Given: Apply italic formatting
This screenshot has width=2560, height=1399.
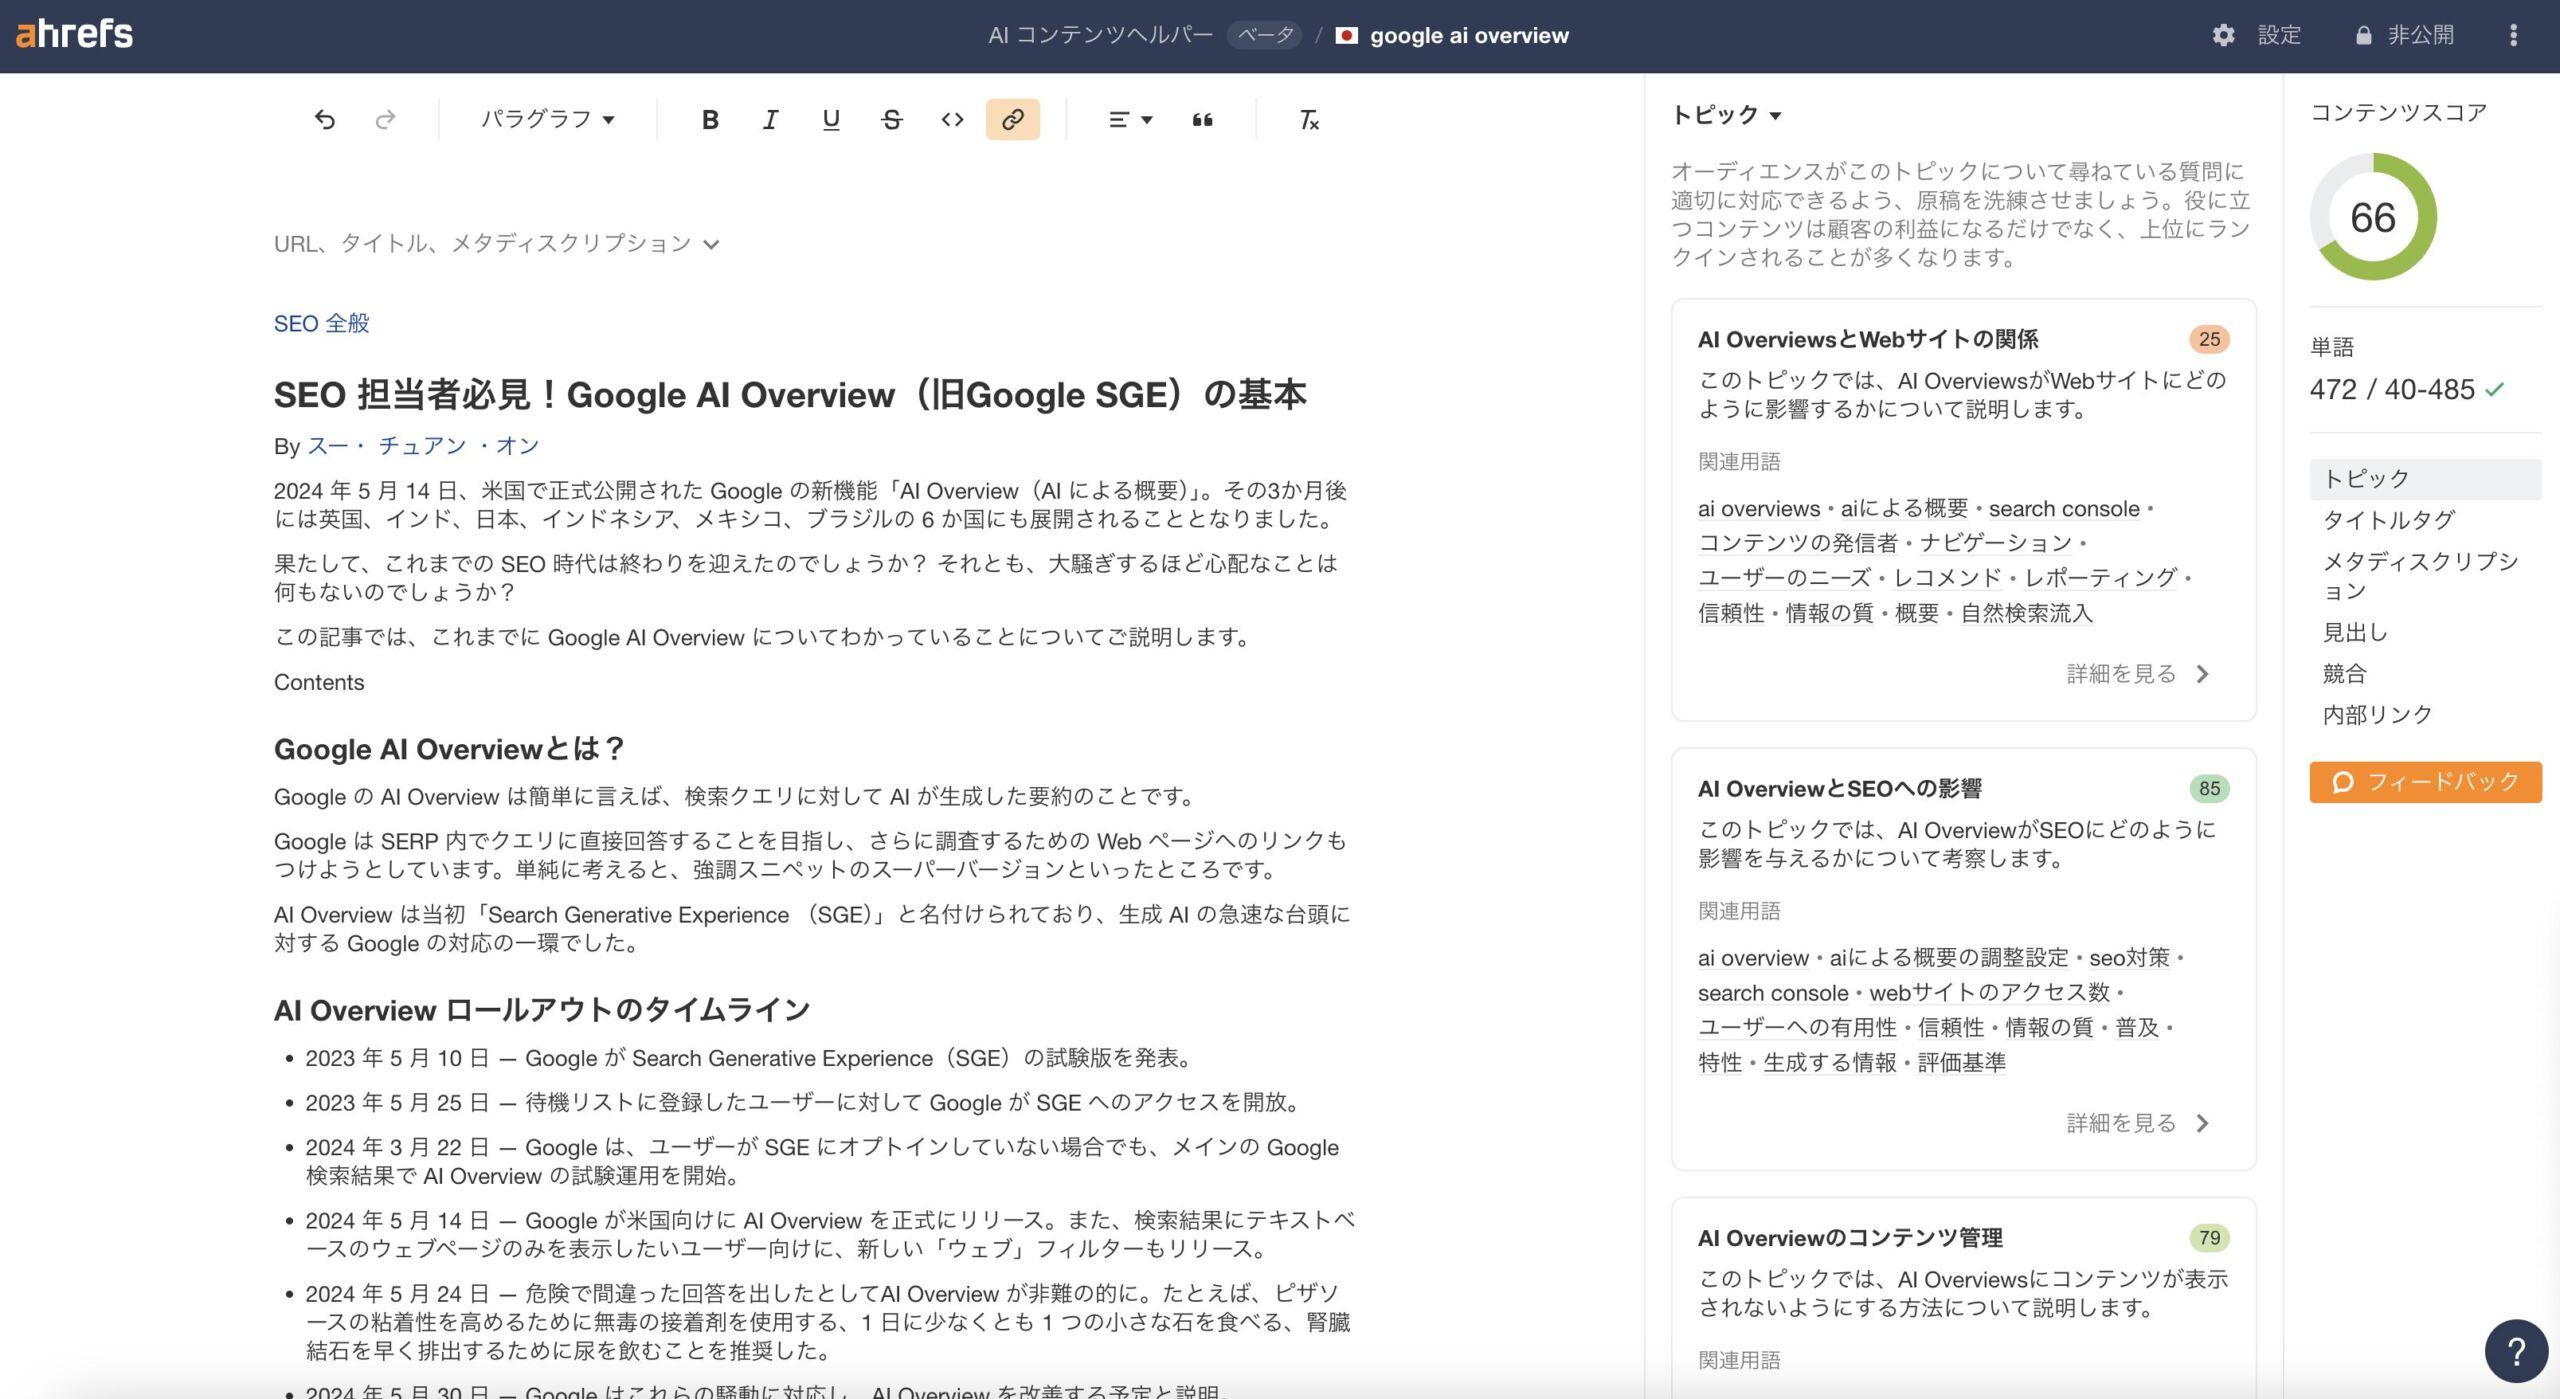Looking at the screenshot, I should [x=770, y=120].
